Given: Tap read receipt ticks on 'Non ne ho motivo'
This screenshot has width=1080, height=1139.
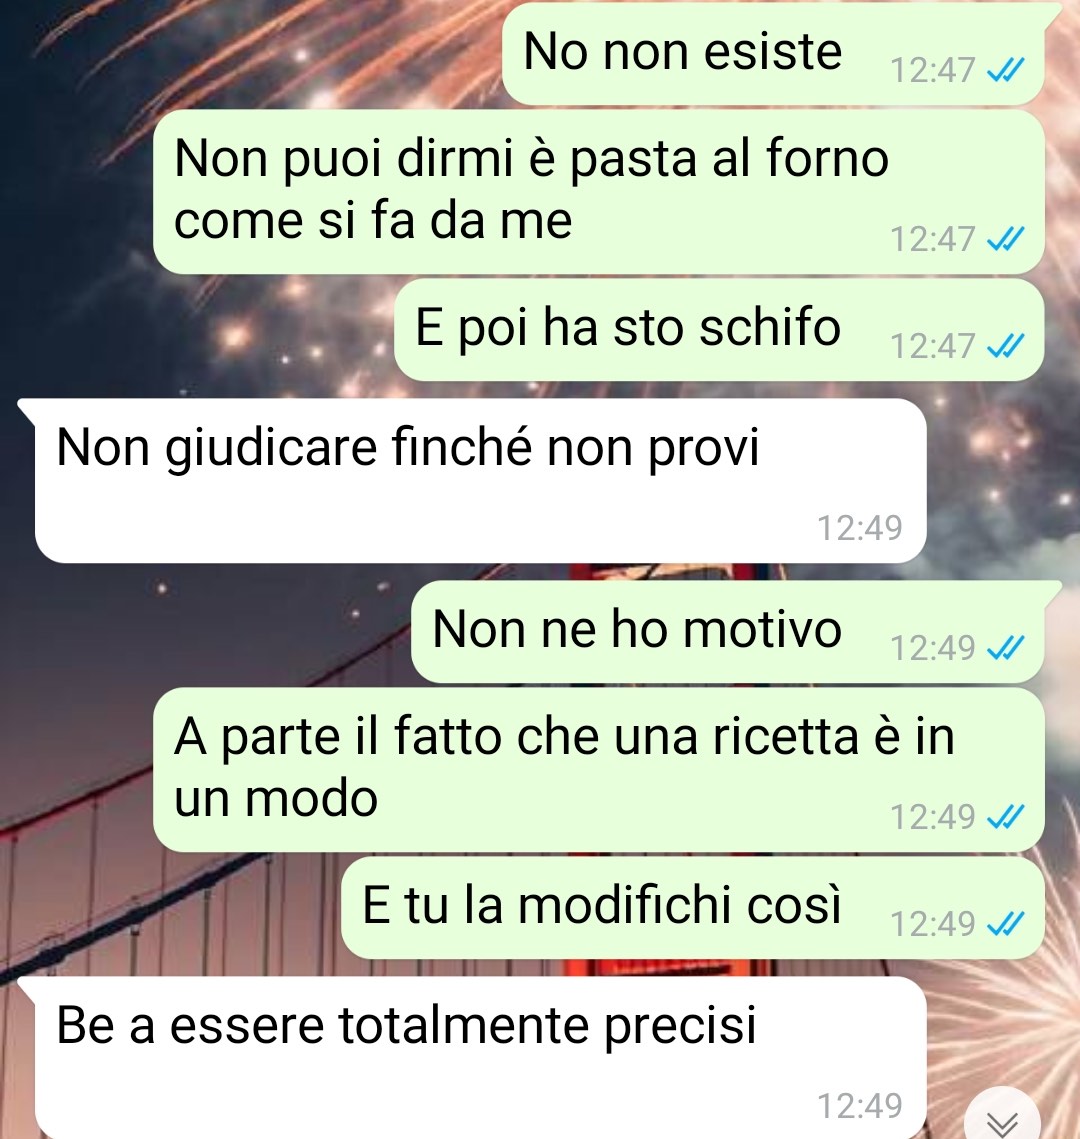Looking at the screenshot, I should point(1006,648).
